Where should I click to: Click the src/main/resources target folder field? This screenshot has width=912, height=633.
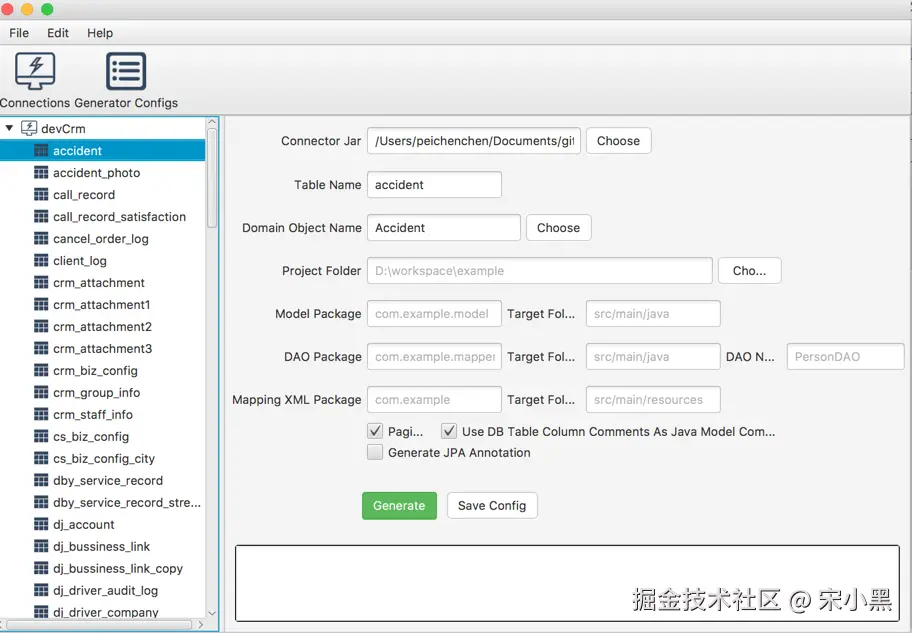click(x=653, y=400)
